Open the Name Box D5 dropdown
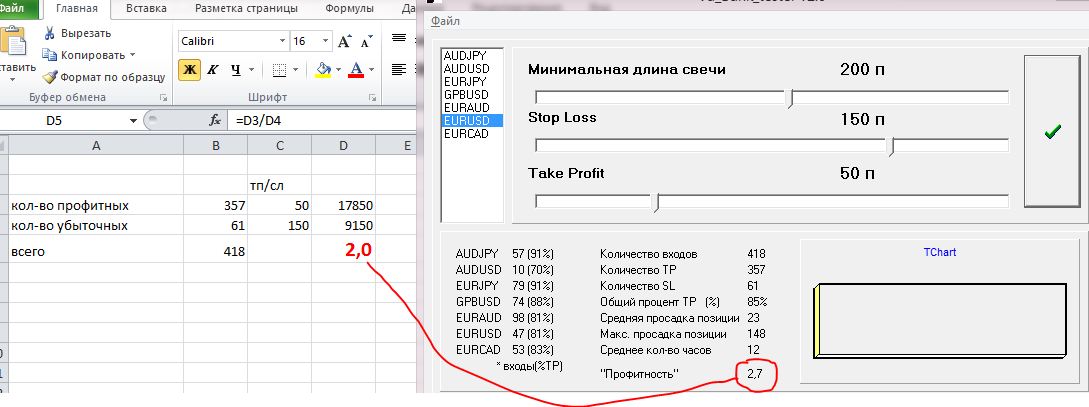 pyautogui.click(x=133, y=121)
